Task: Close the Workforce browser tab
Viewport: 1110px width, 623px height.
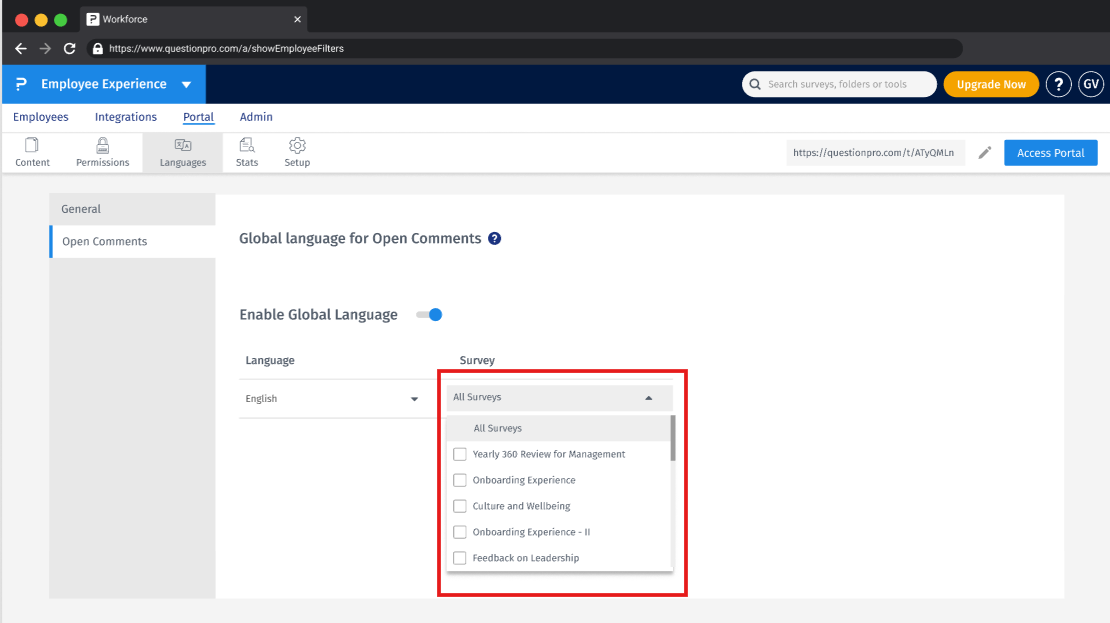Action: point(297,19)
